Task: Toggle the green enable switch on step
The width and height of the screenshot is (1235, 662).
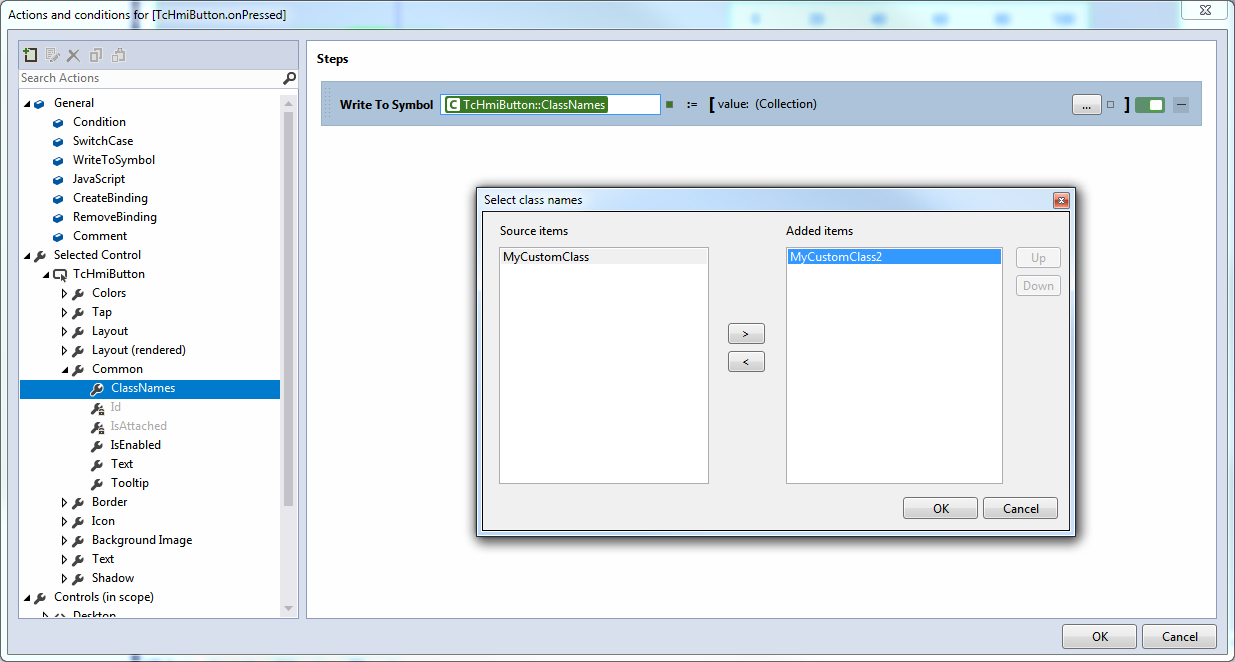Action: (1150, 104)
